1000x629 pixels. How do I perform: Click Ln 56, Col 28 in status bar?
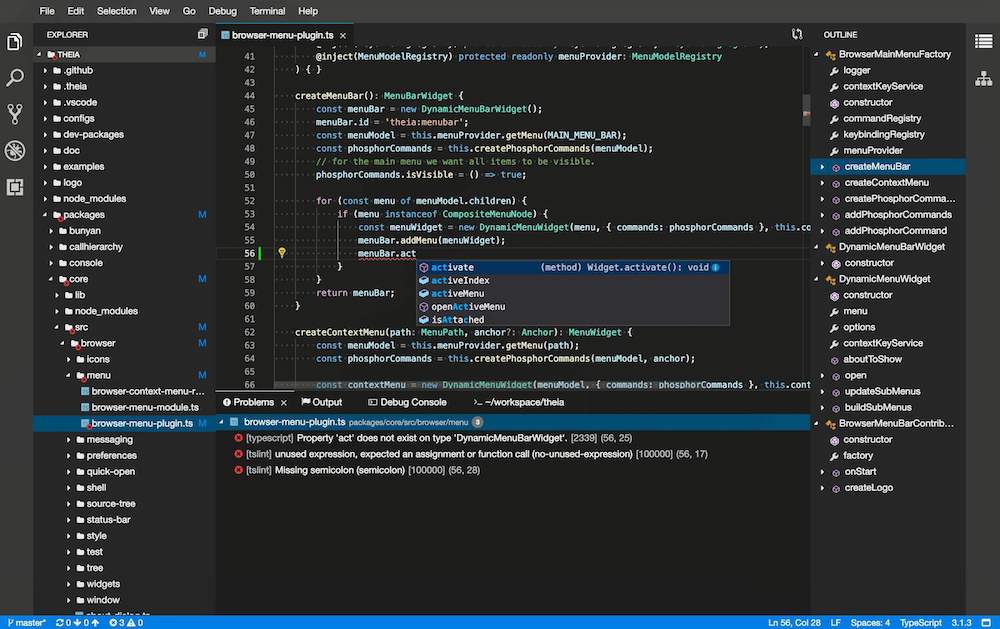794,623
